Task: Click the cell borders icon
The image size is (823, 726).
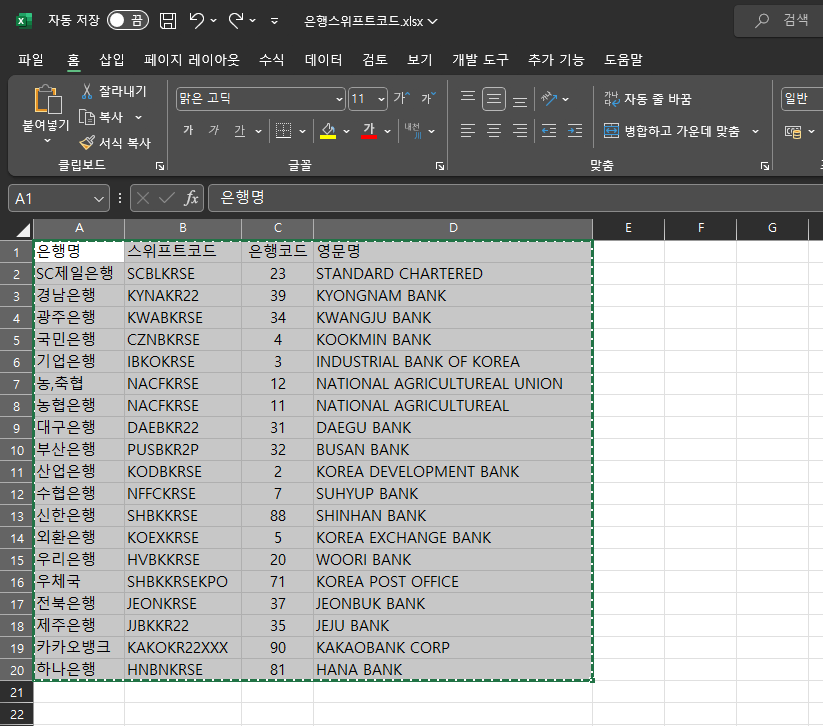Action: pyautogui.click(x=283, y=131)
